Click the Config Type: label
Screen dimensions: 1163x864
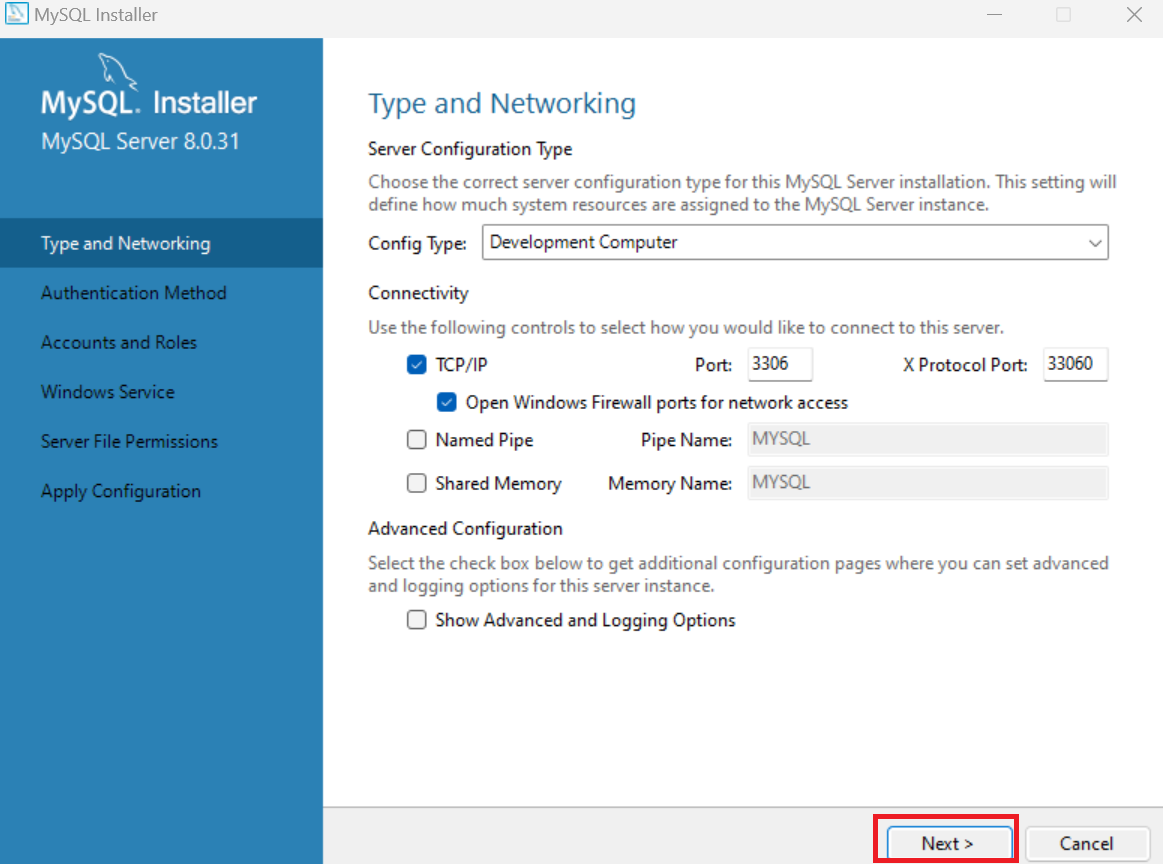[418, 244]
